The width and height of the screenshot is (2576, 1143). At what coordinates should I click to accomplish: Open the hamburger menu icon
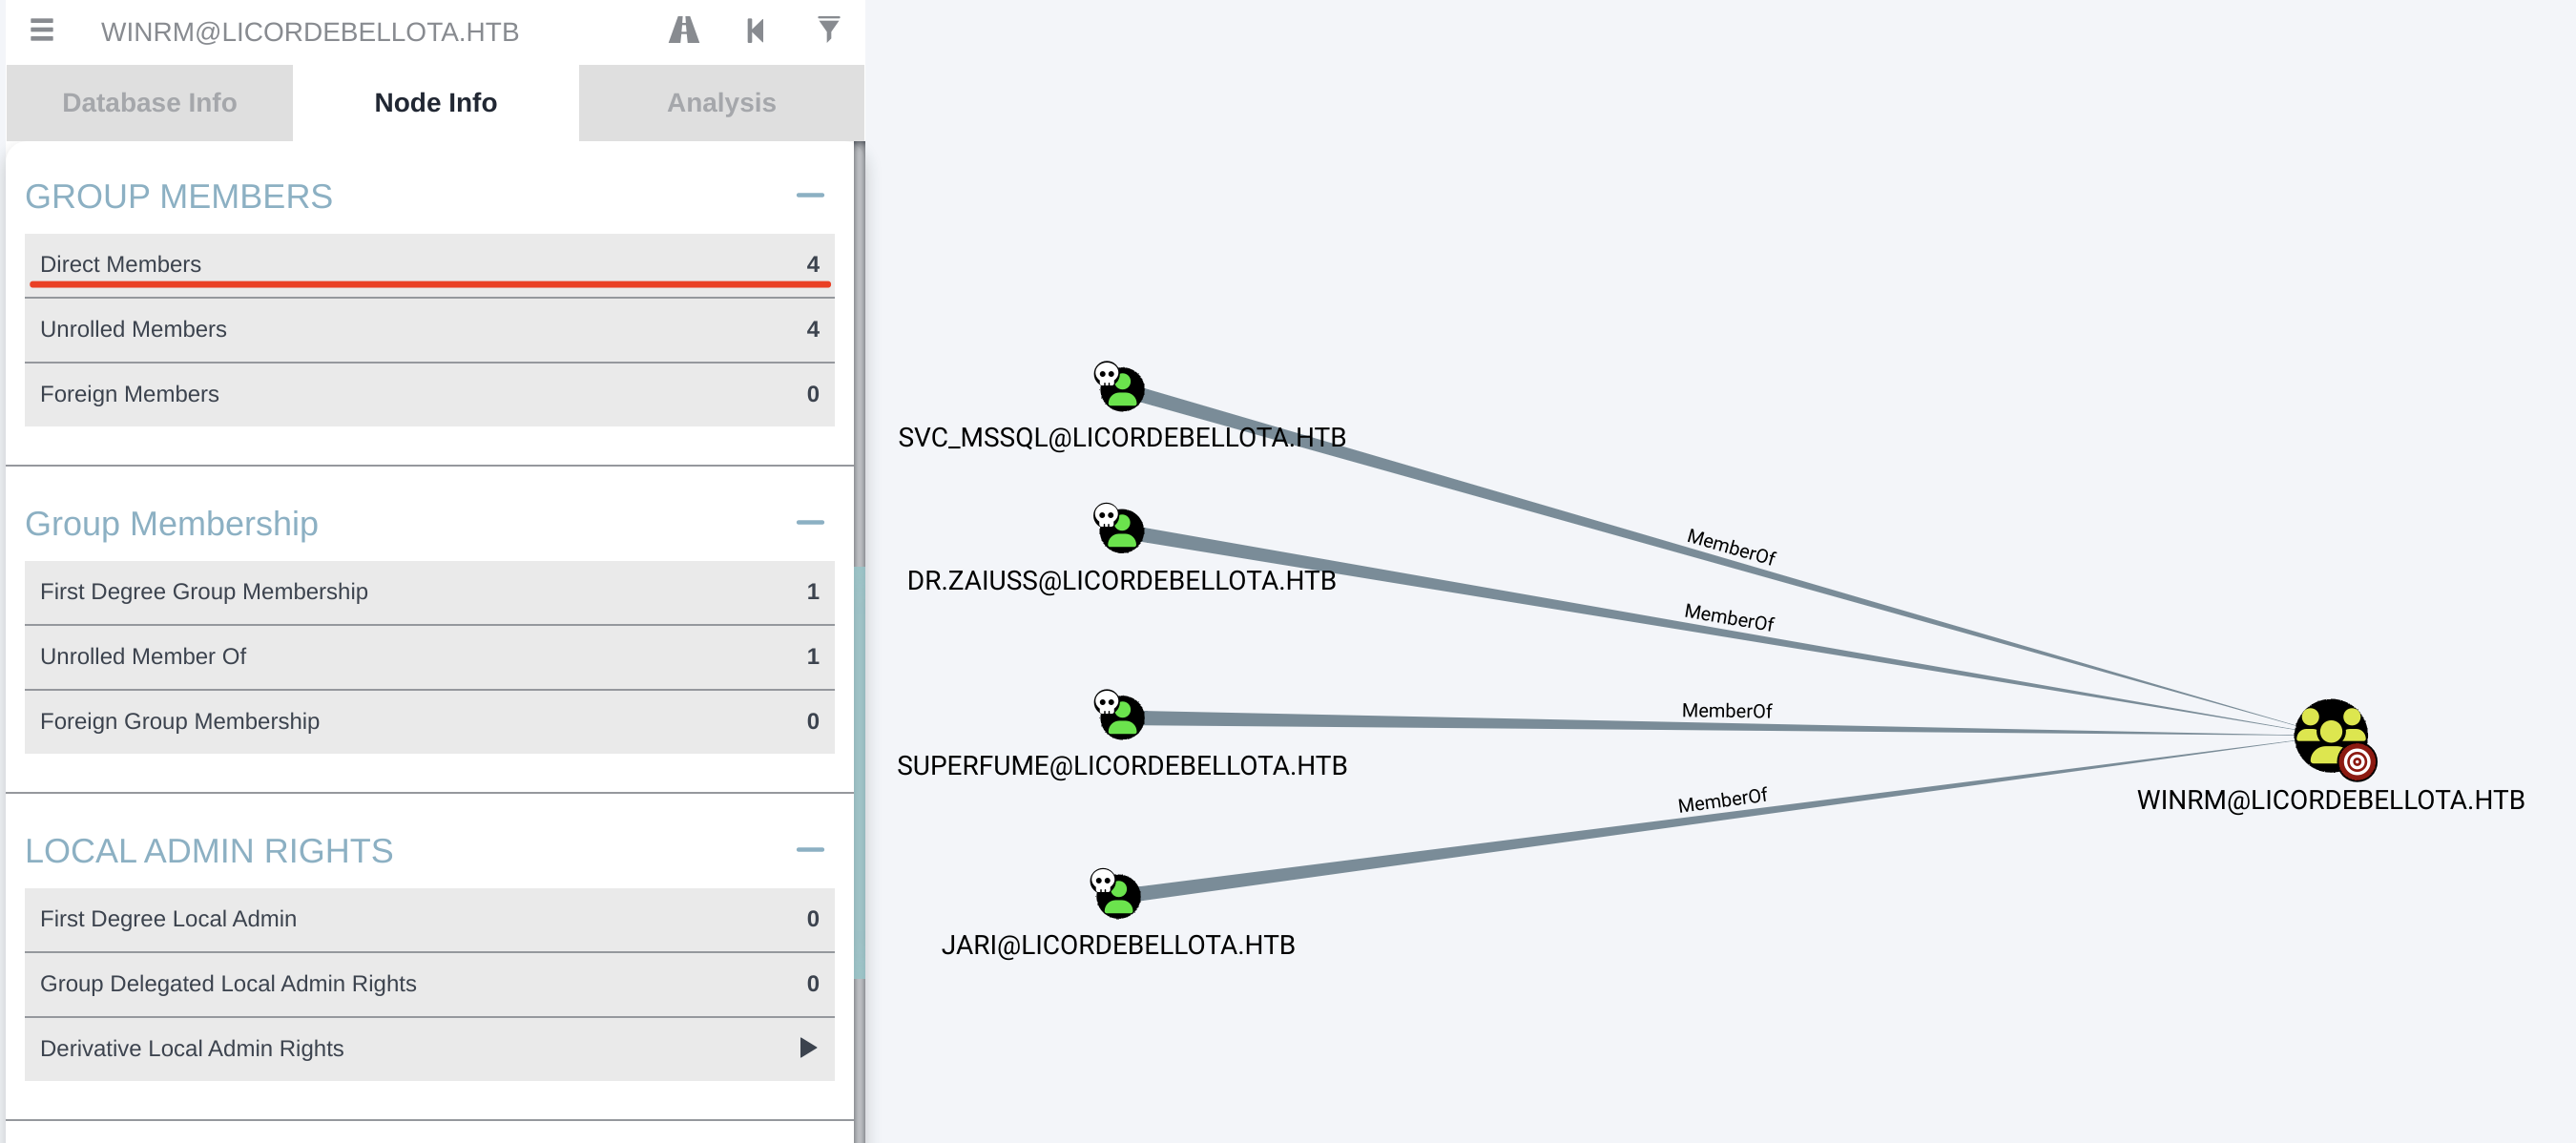[x=41, y=31]
